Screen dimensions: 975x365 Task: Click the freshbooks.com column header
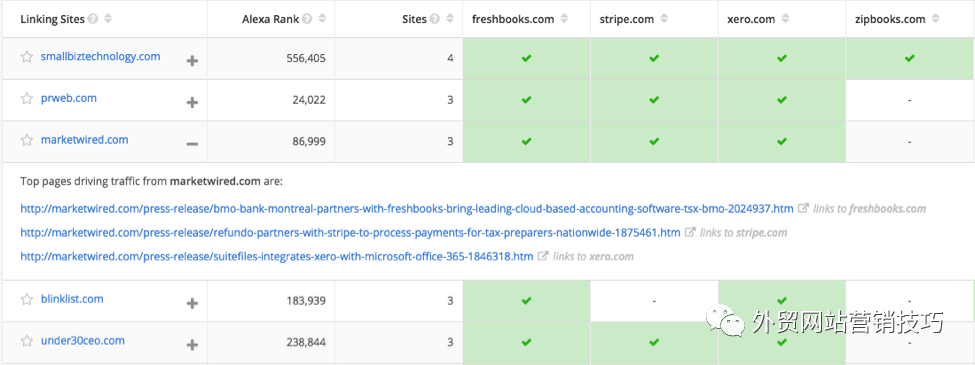tap(513, 19)
